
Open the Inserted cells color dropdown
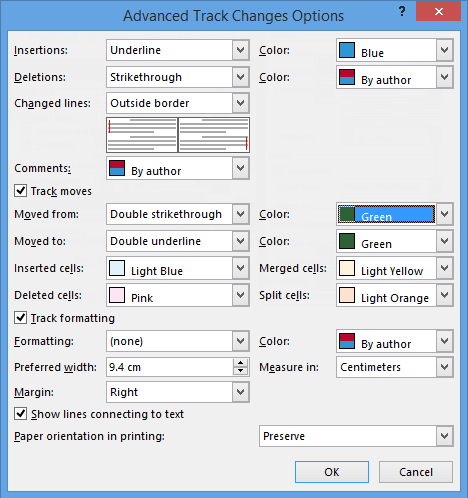click(x=178, y=268)
